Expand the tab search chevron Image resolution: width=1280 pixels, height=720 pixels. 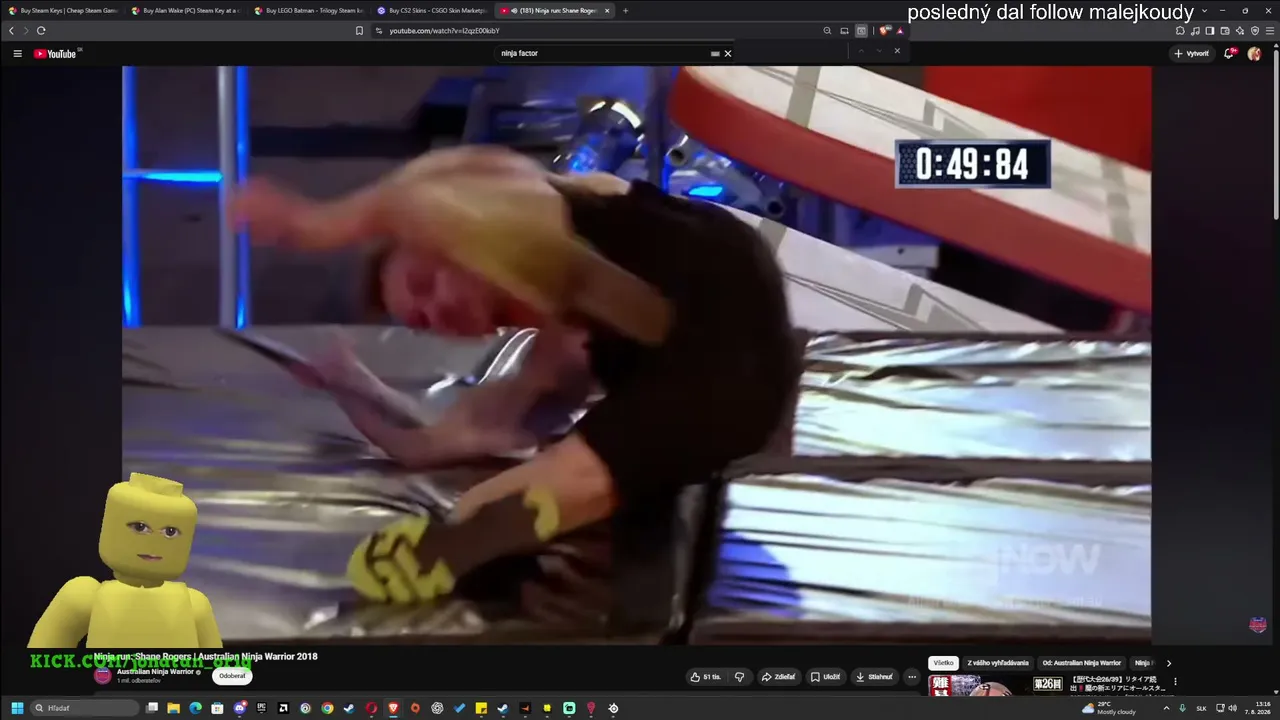coord(1204,11)
